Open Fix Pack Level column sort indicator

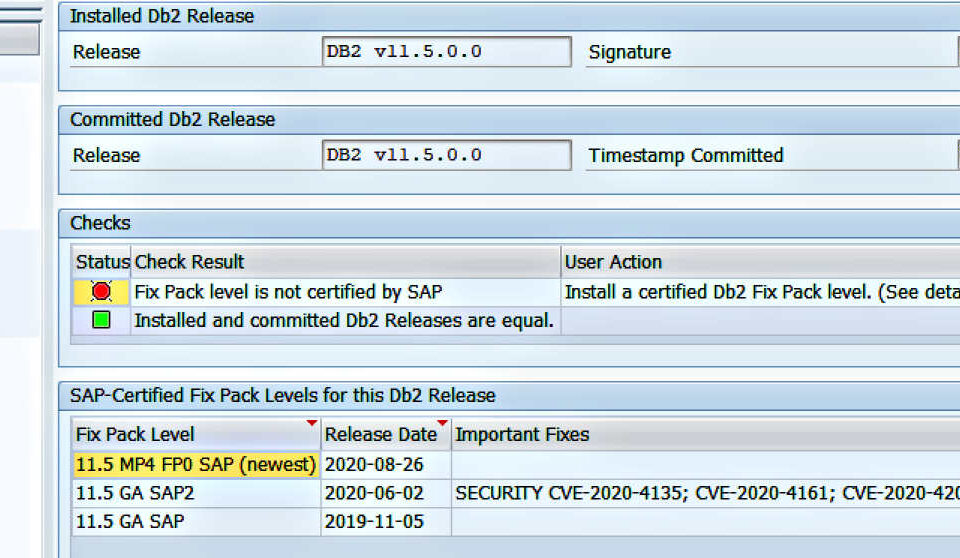(312, 423)
